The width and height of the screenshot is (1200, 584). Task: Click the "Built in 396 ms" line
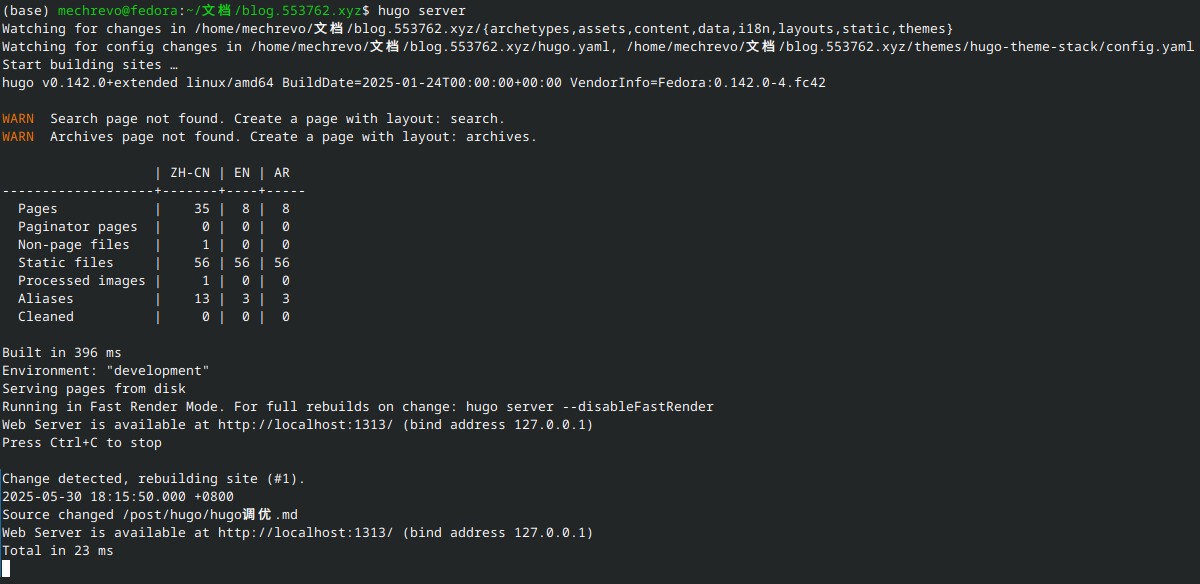(62, 353)
